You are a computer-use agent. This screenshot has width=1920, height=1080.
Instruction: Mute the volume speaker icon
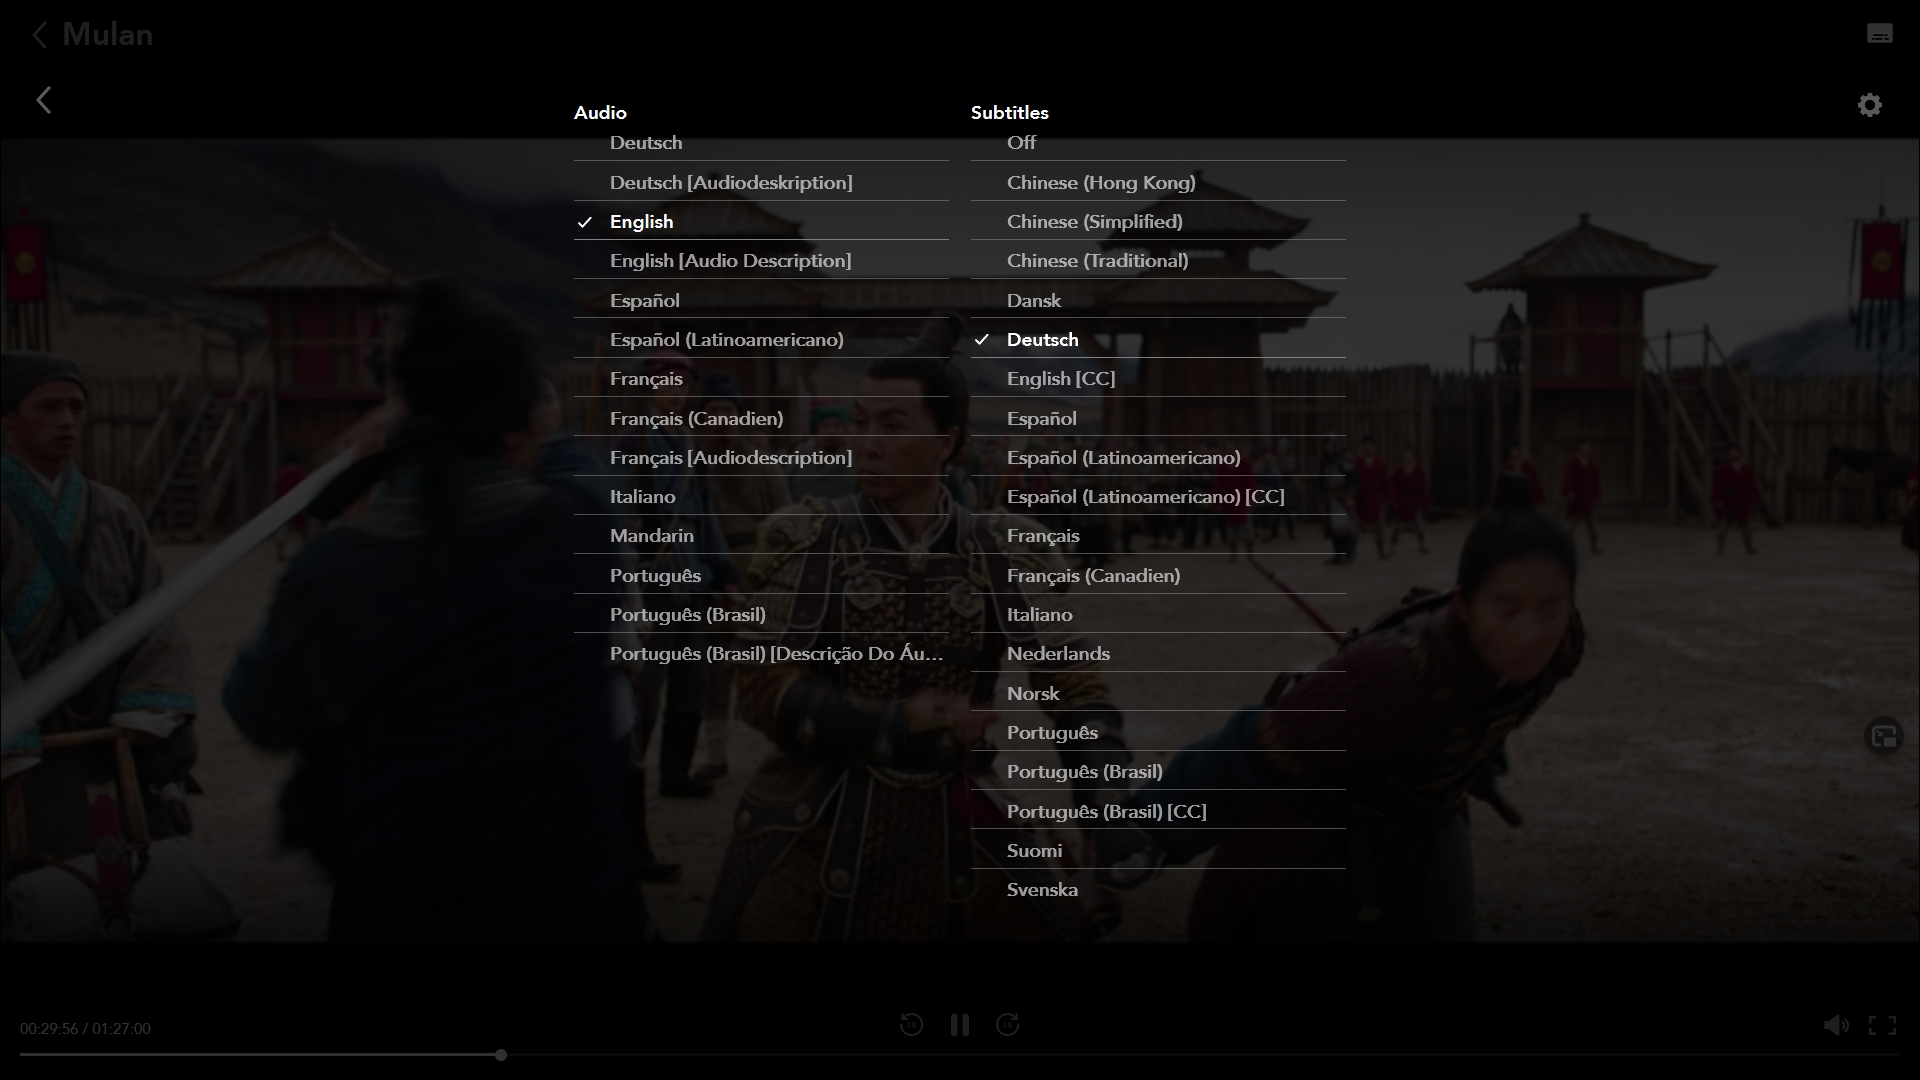click(x=1835, y=1025)
